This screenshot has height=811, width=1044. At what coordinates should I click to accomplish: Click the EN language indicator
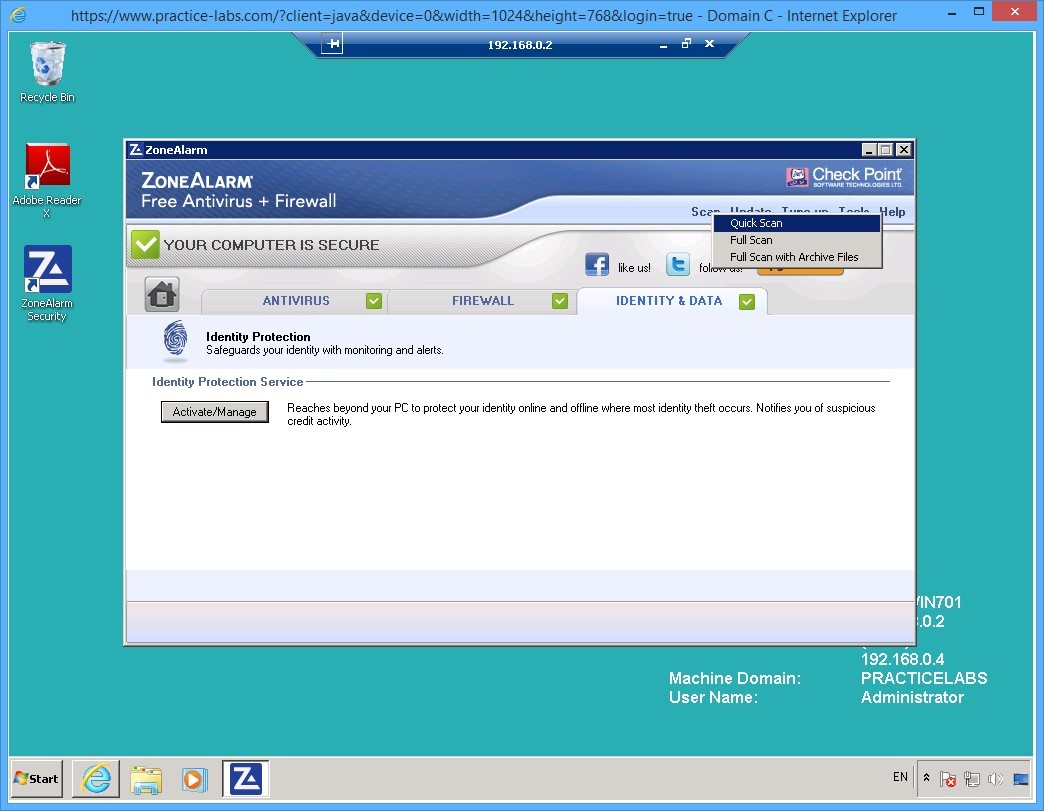point(899,777)
